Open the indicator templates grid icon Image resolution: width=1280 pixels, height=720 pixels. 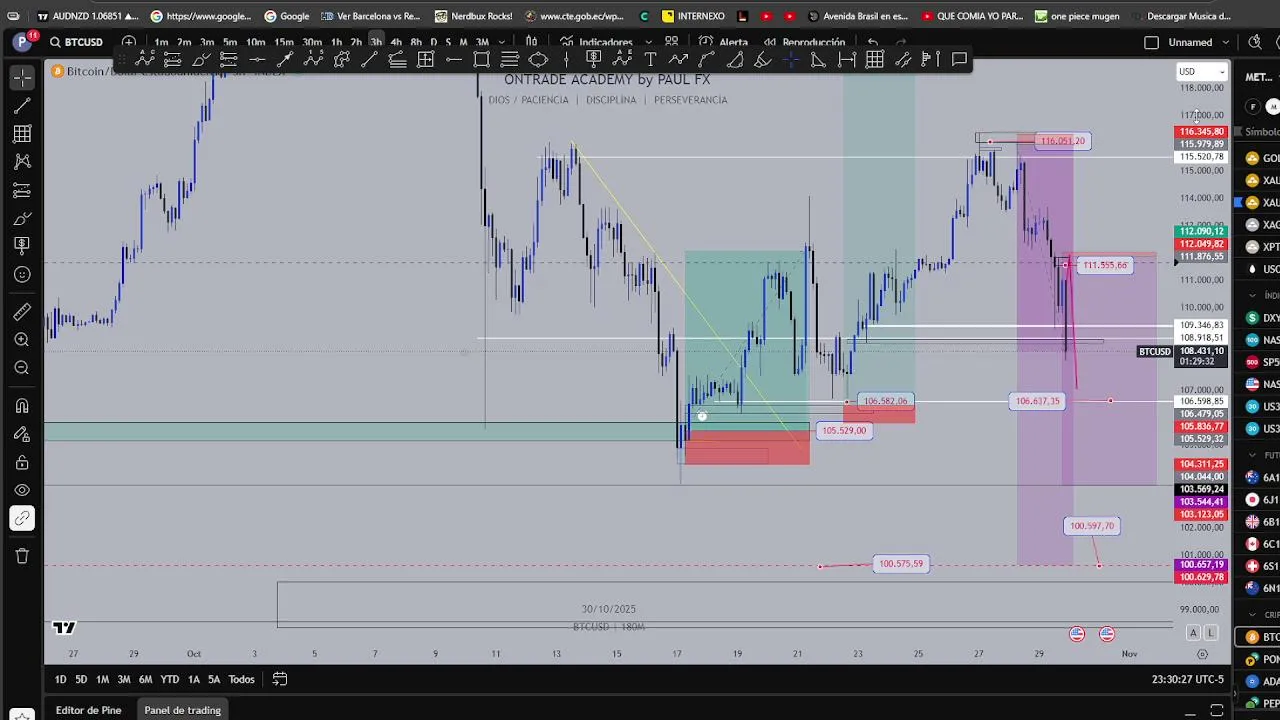click(671, 42)
